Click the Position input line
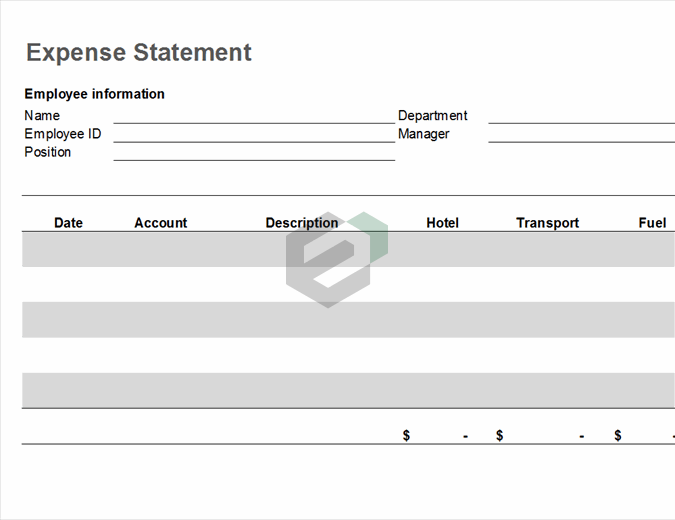 click(254, 152)
